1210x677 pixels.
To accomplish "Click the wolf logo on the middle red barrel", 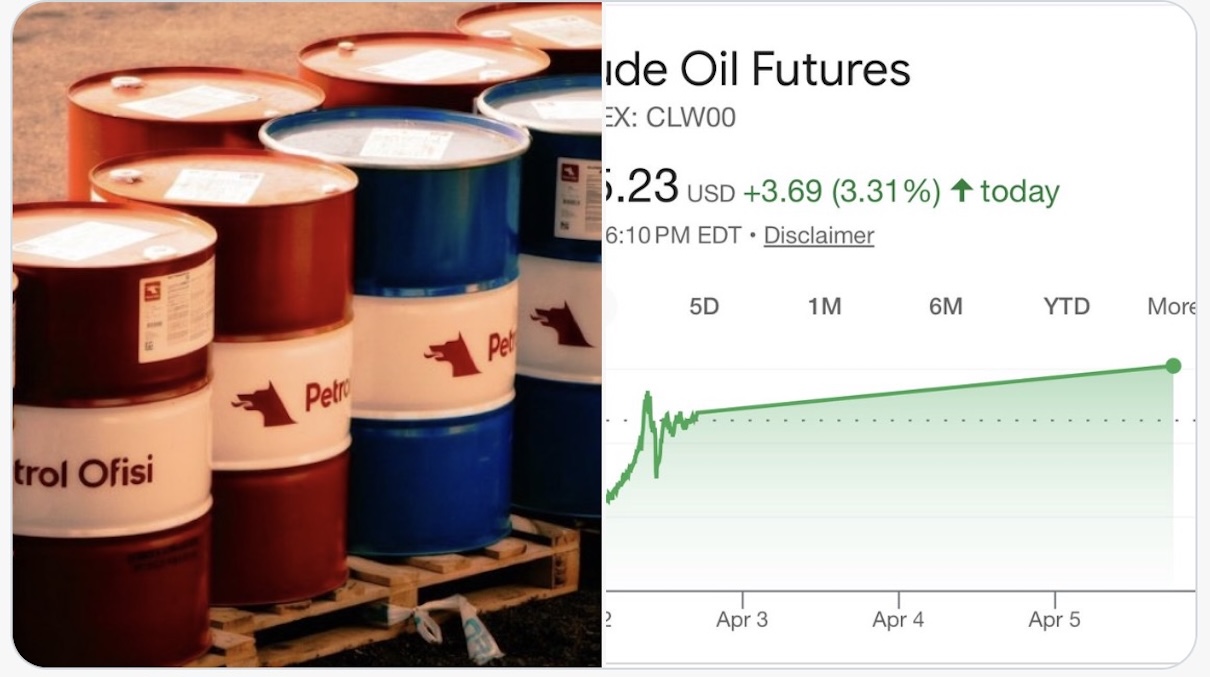I will (262, 400).
